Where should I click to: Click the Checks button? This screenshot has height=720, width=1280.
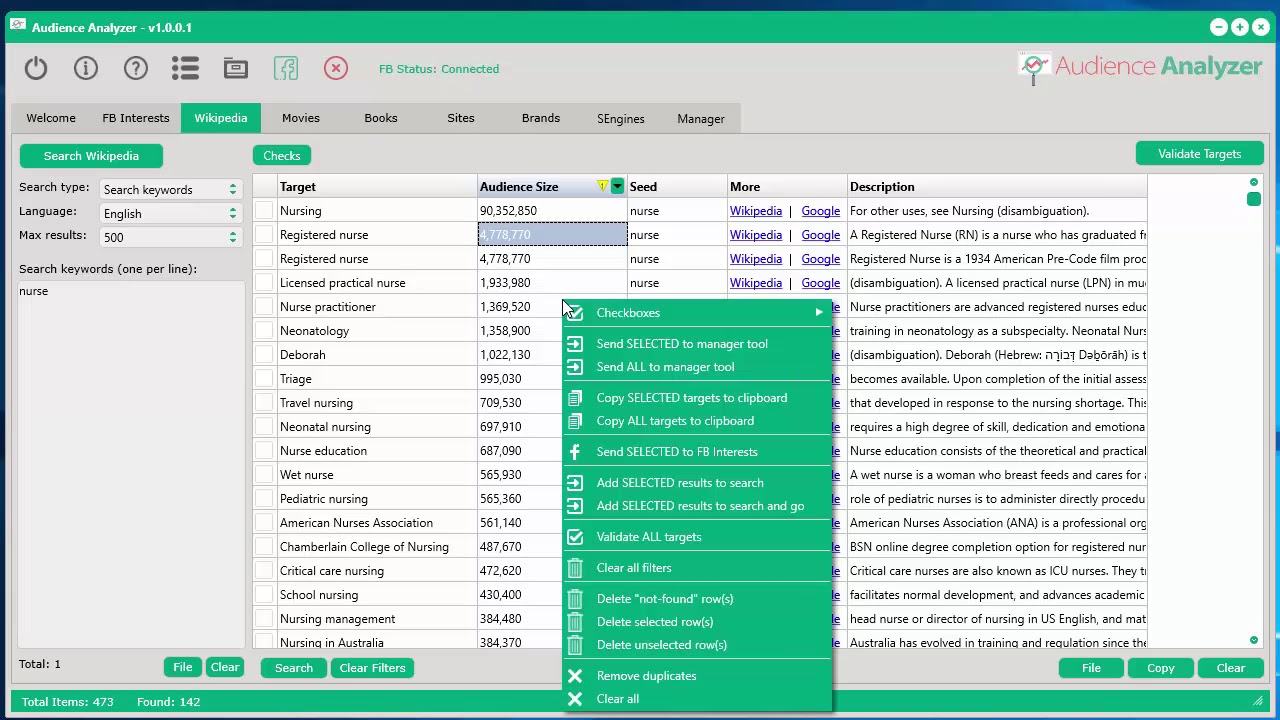282,156
